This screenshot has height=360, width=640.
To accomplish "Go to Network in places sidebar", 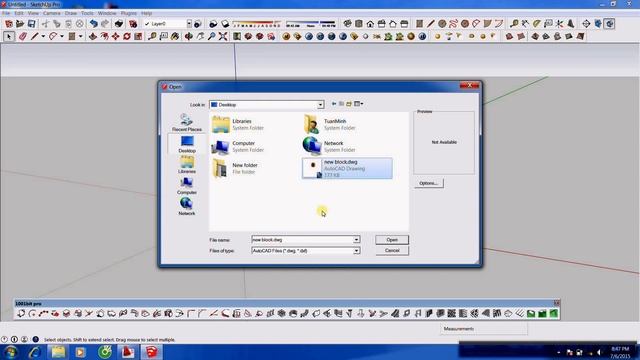I will click(187, 207).
